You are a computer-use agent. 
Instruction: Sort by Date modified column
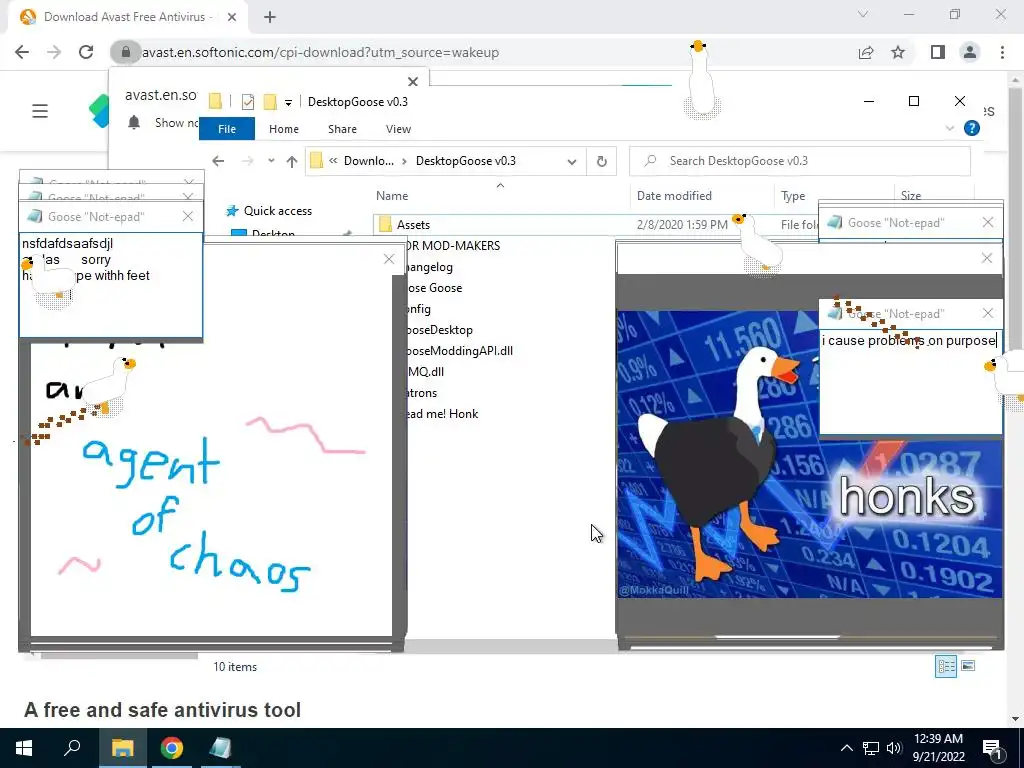[x=674, y=195]
